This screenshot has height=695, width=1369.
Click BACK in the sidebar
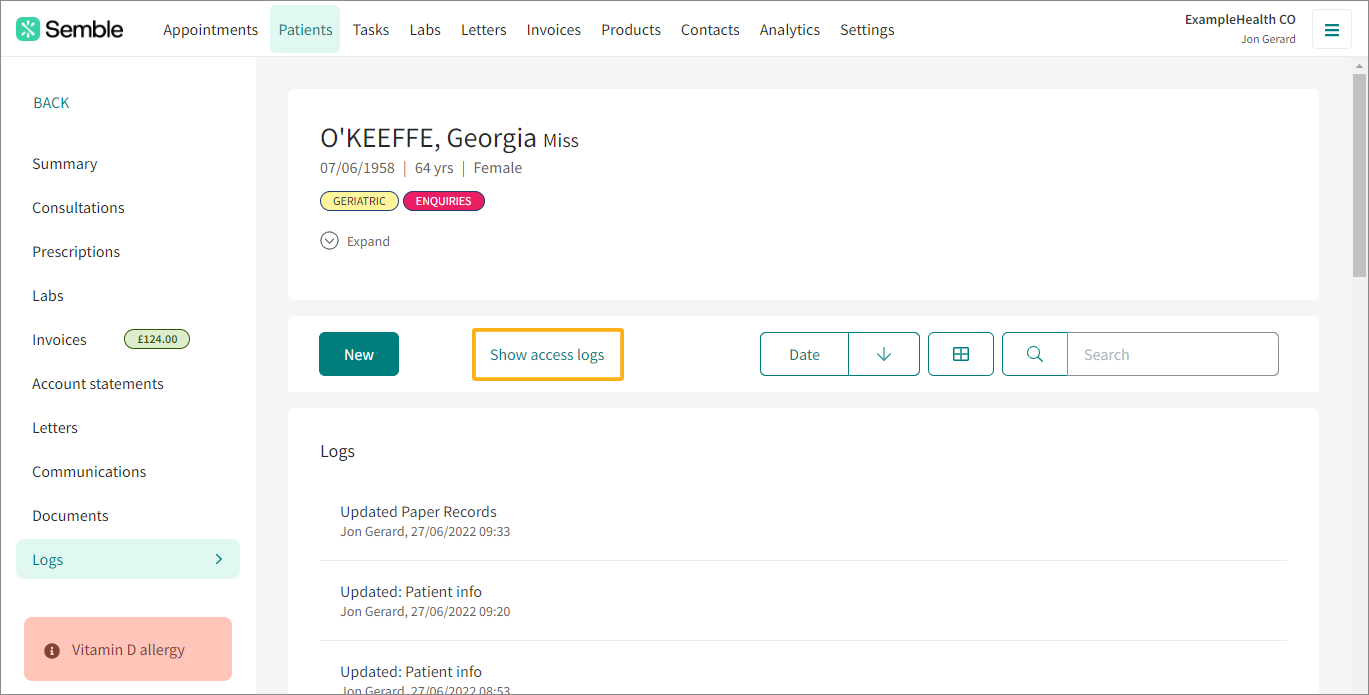click(51, 103)
